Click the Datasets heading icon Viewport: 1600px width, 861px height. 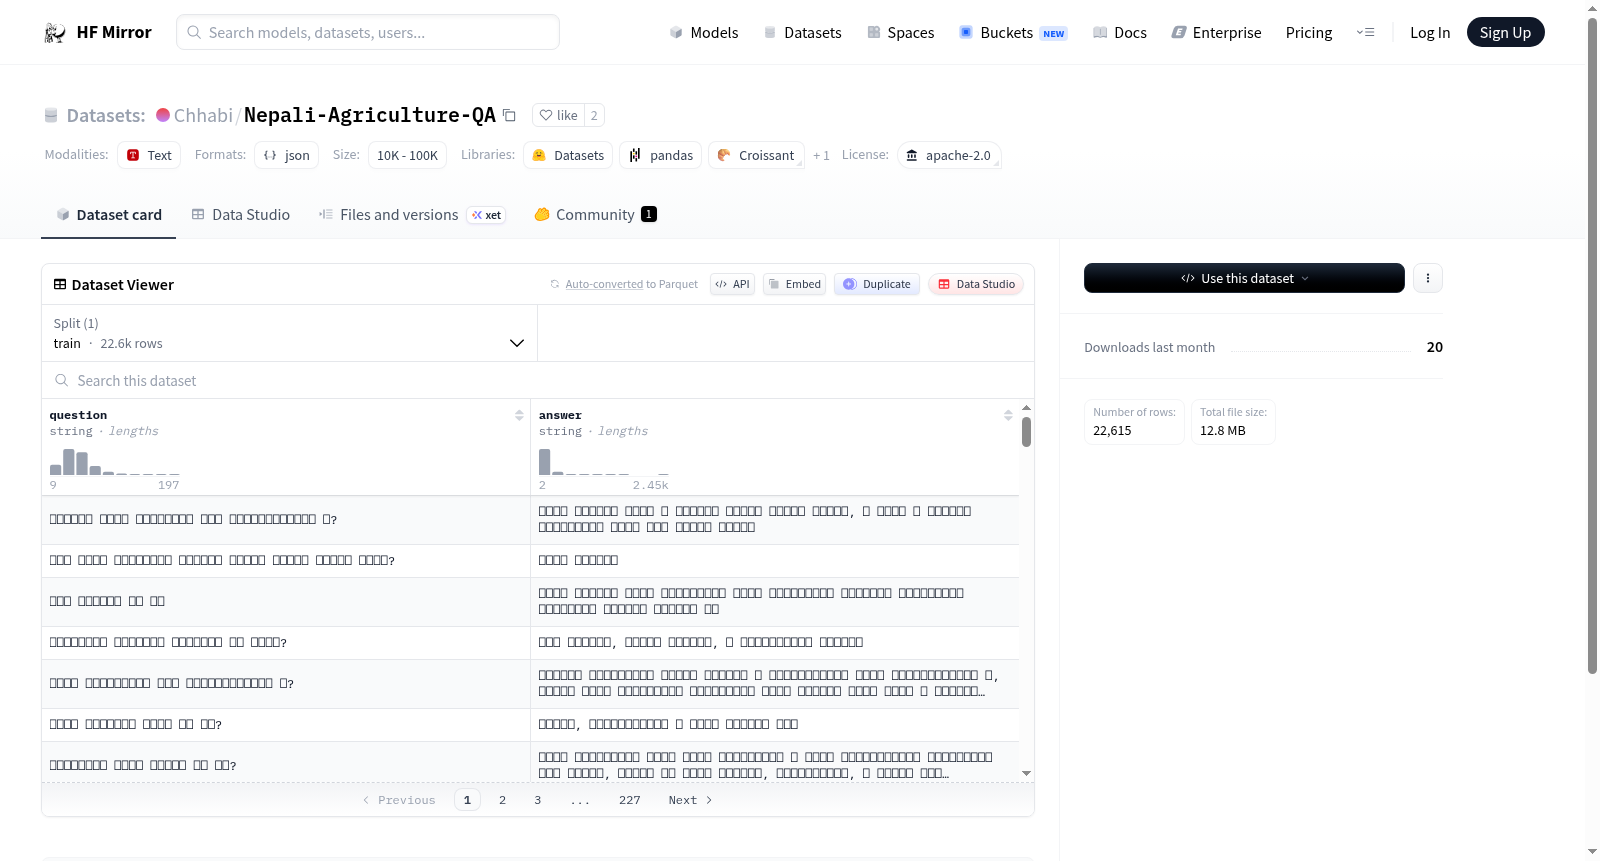click(x=51, y=116)
